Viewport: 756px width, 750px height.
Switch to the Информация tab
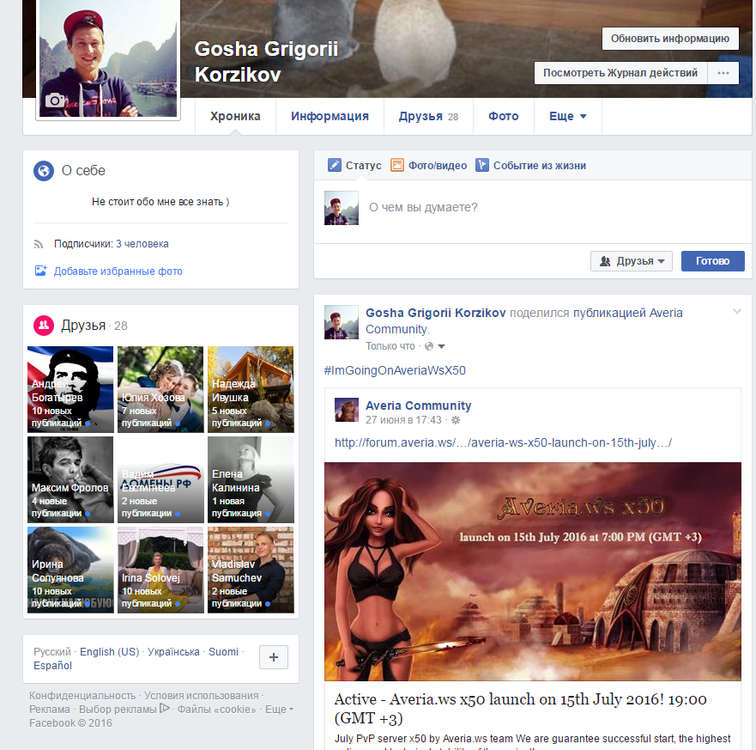pyautogui.click(x=330, y=116)
